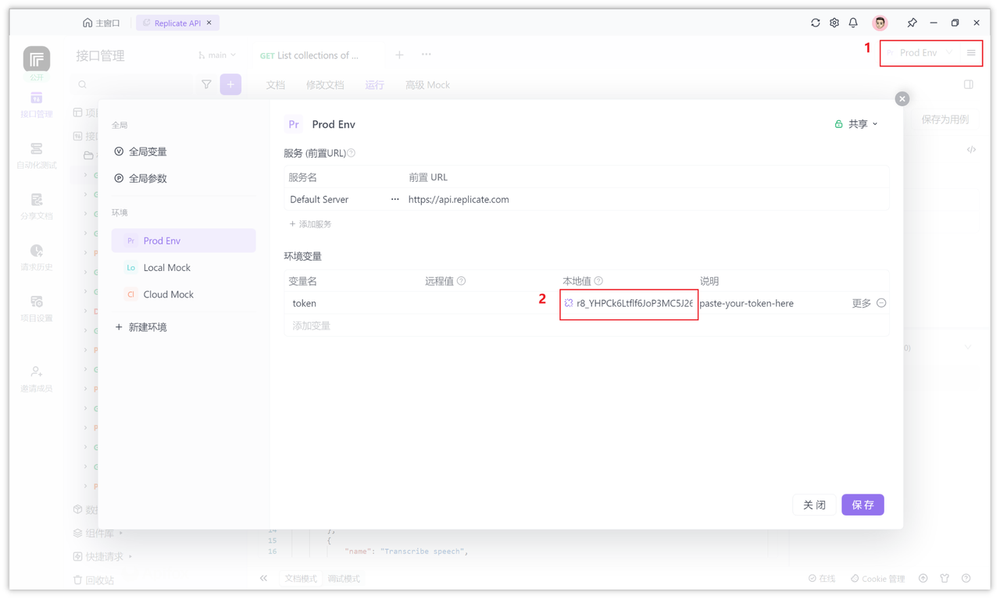Click the token 本地值 input field
Screen dimensions: 1000x599
point(628,302)
